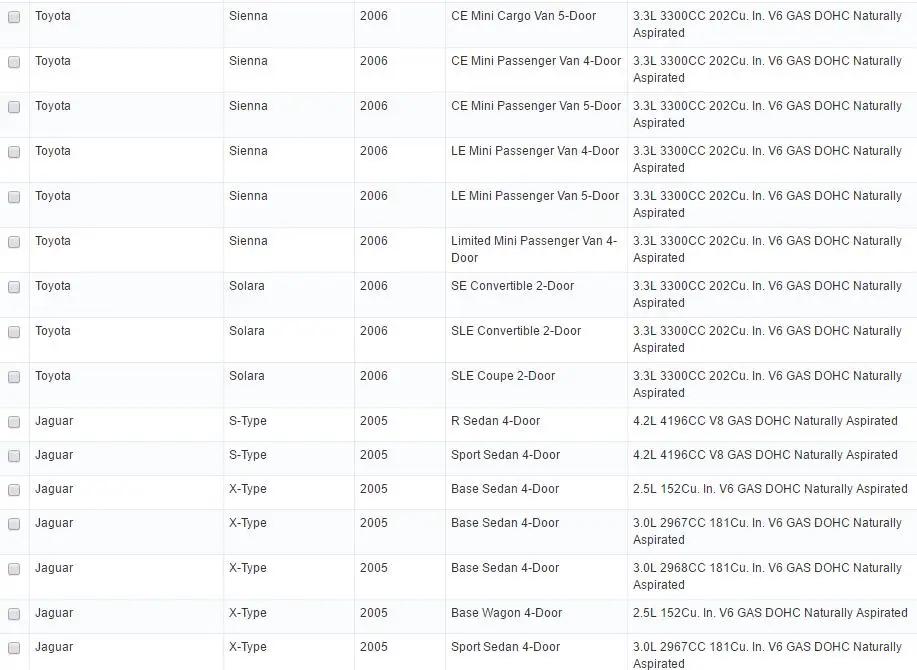Check the box for X-Type Base Wagon 4-Door
Image resolution: width=917 pixels, height=670 pixels.
pos(14,614)
